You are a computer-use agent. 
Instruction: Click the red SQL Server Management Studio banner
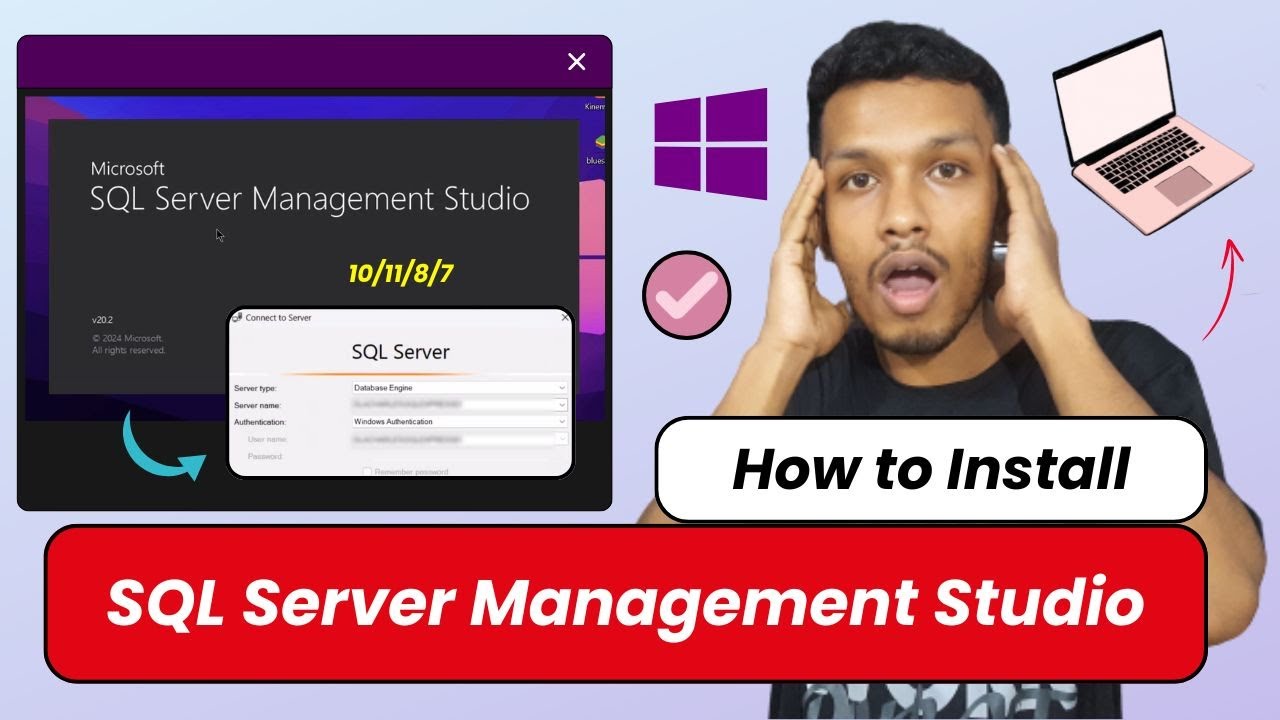coord(625,603)
